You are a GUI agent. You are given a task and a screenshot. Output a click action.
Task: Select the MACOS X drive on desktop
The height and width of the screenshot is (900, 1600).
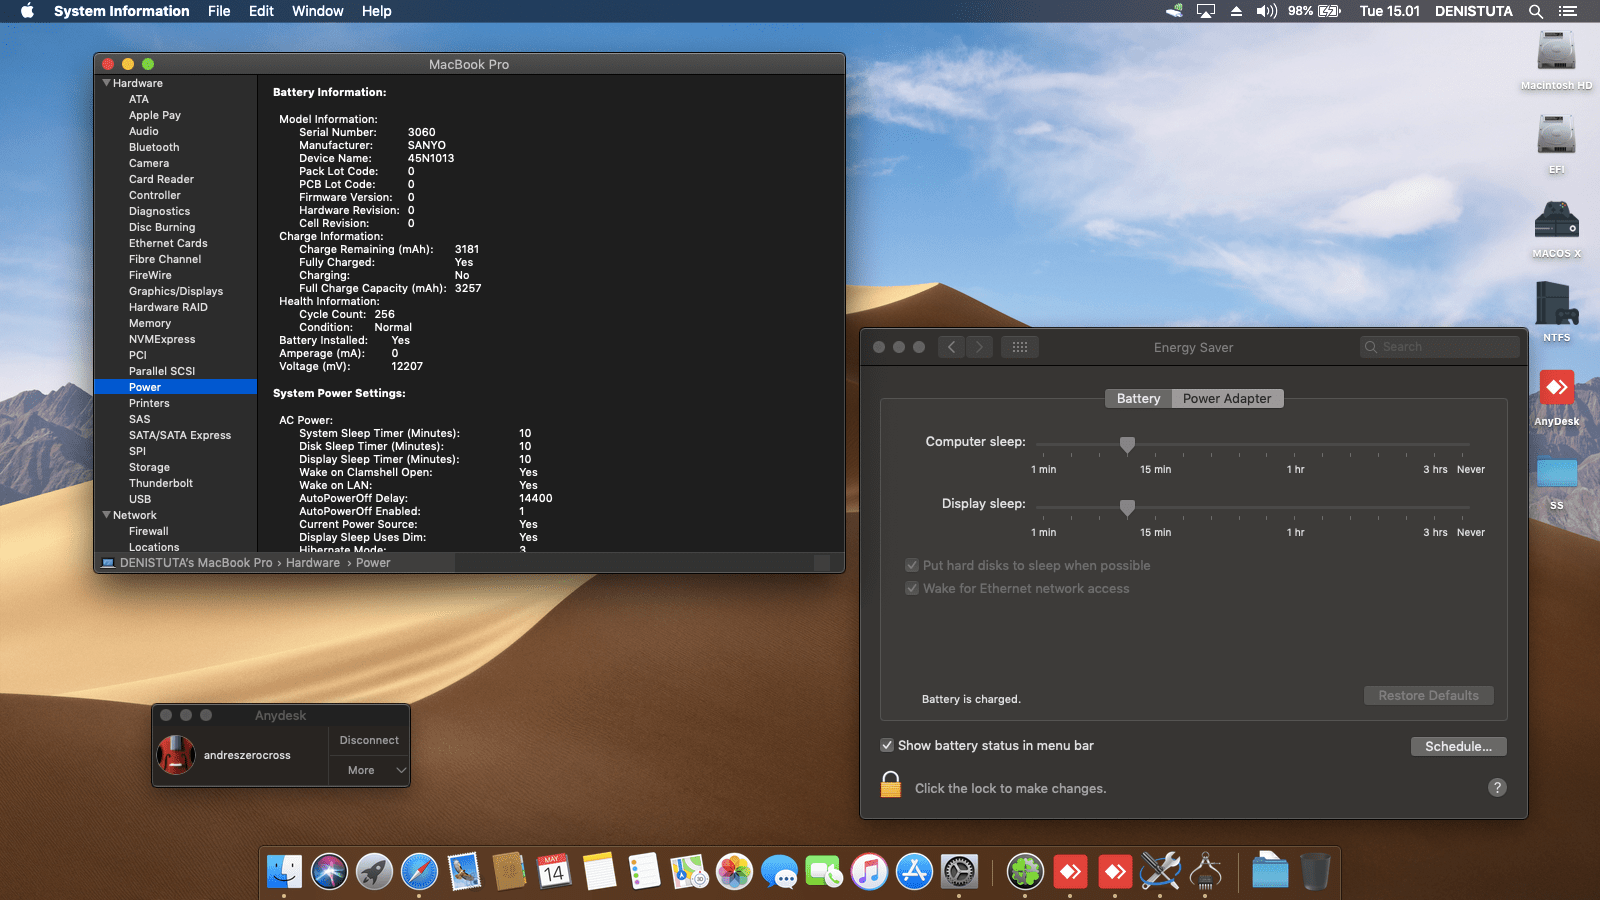[x=1556, y=229]
